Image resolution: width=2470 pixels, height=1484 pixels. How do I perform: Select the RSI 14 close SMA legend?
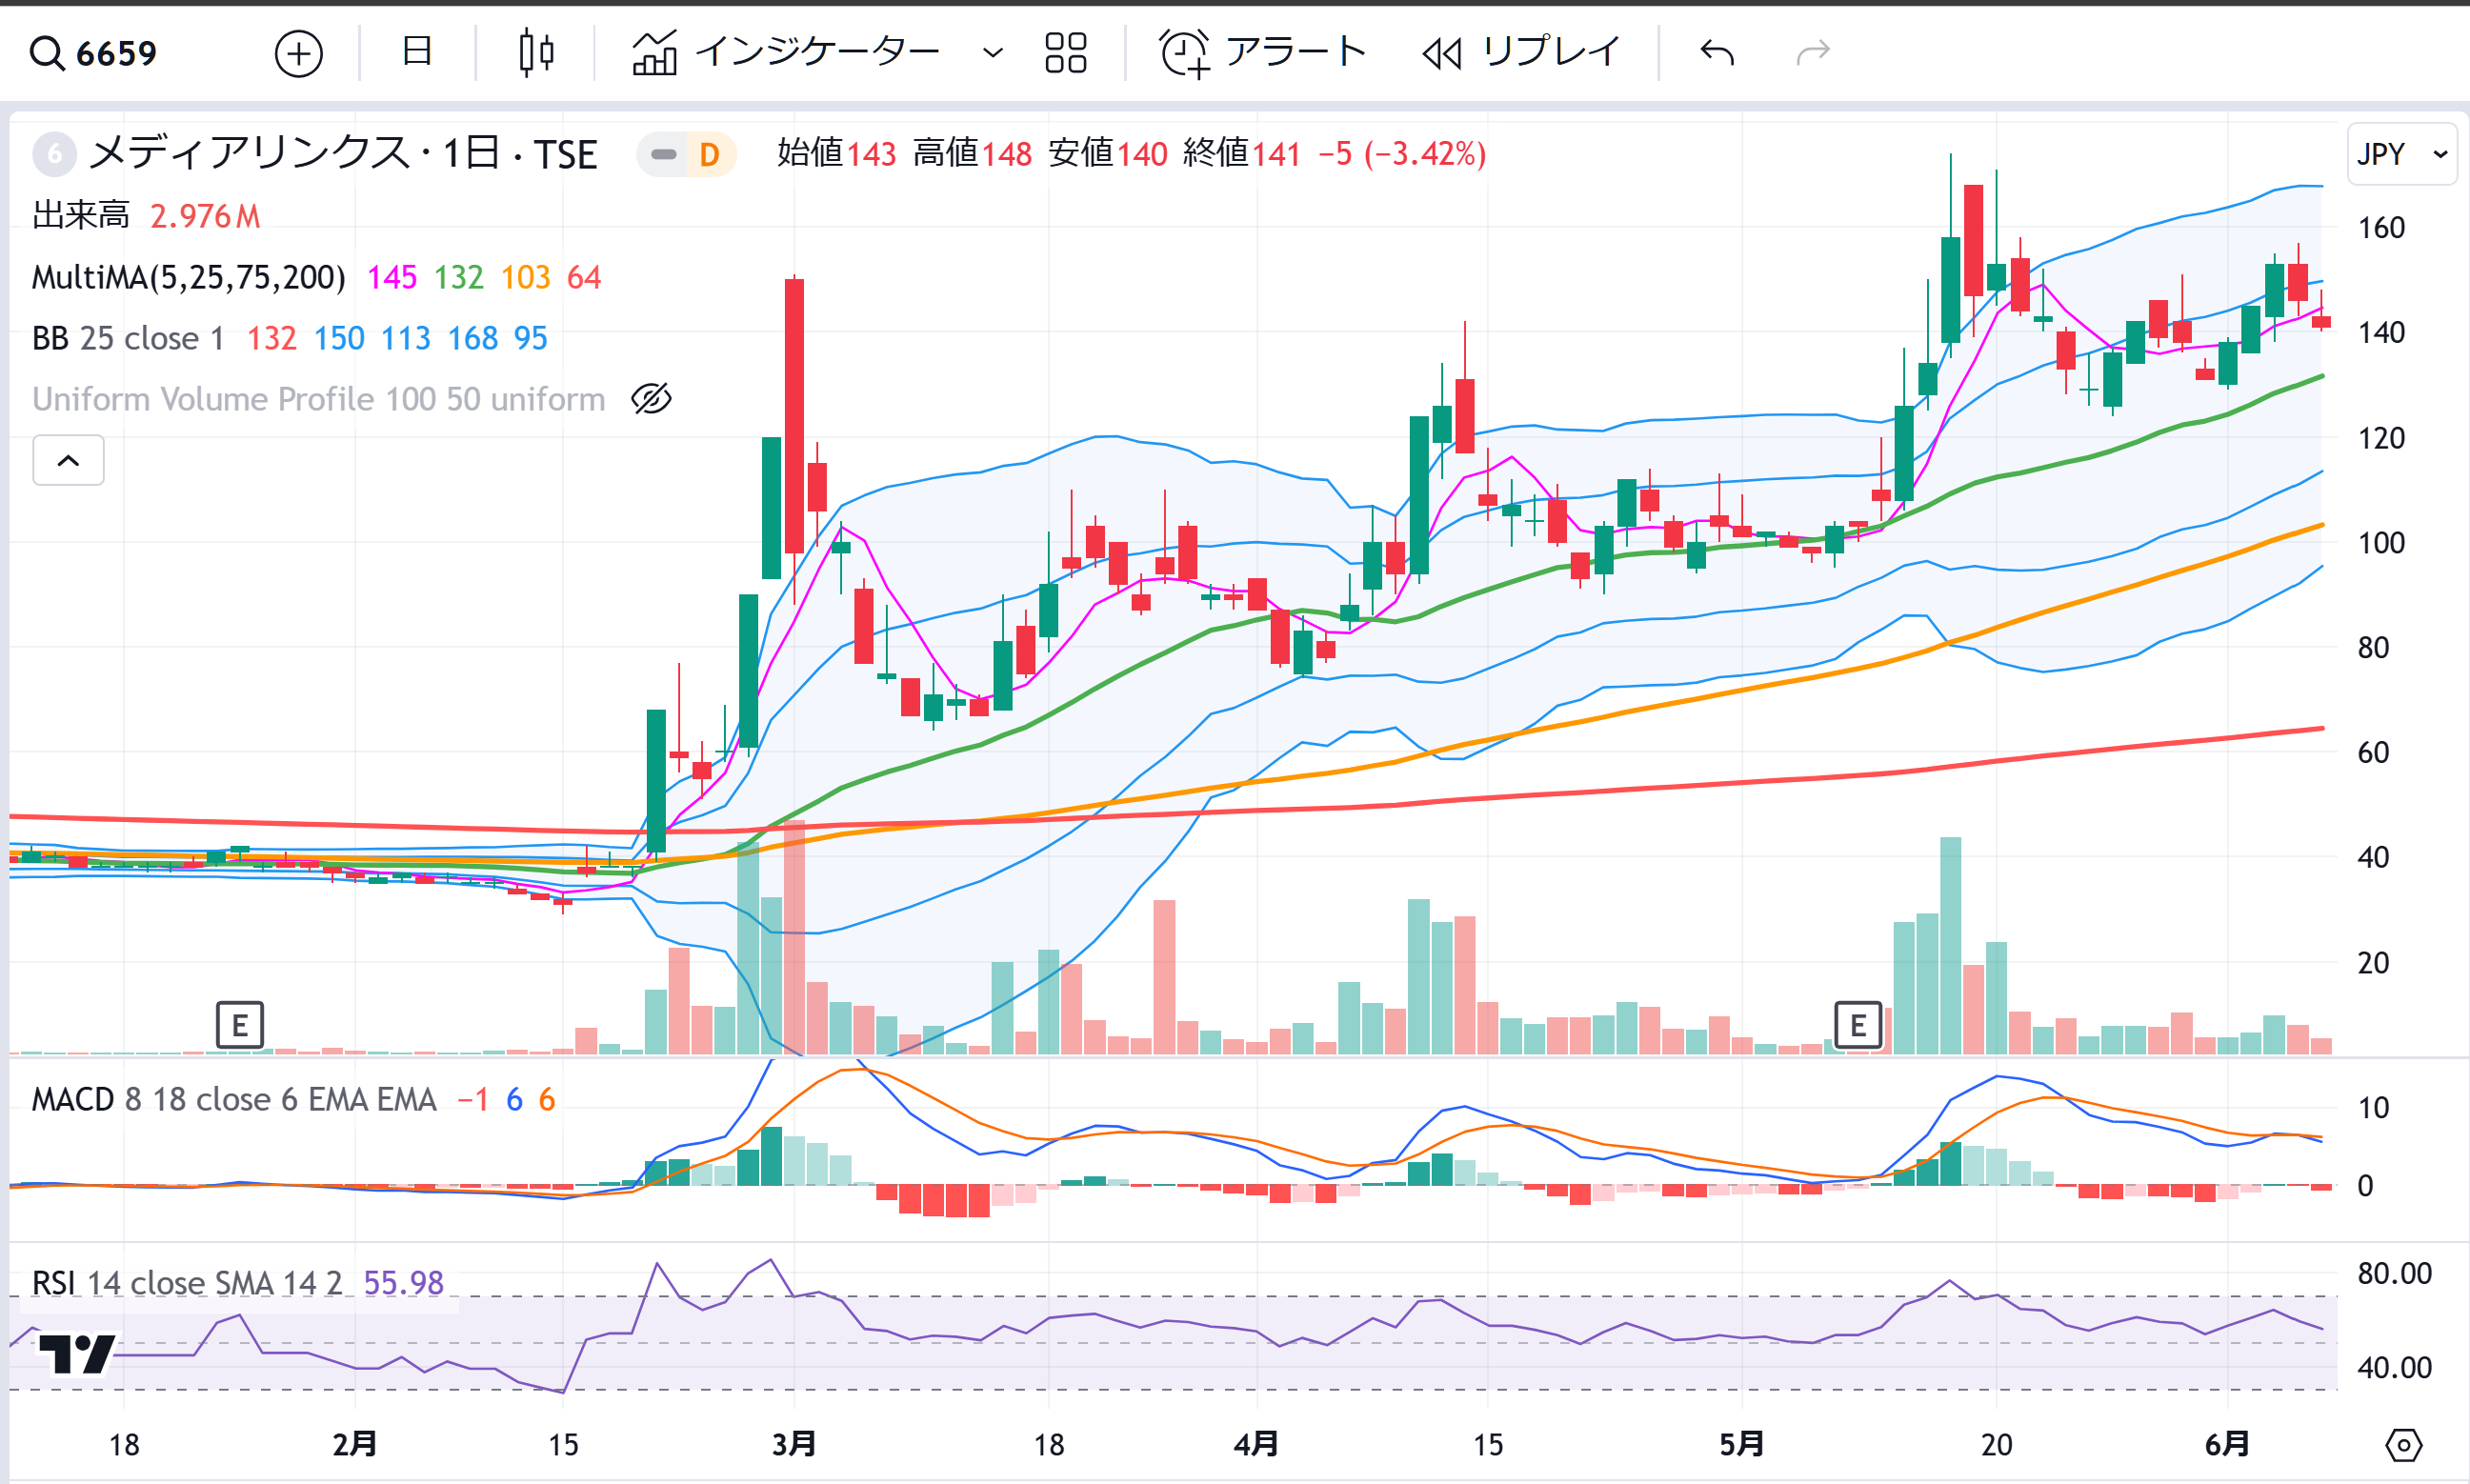187,1282
